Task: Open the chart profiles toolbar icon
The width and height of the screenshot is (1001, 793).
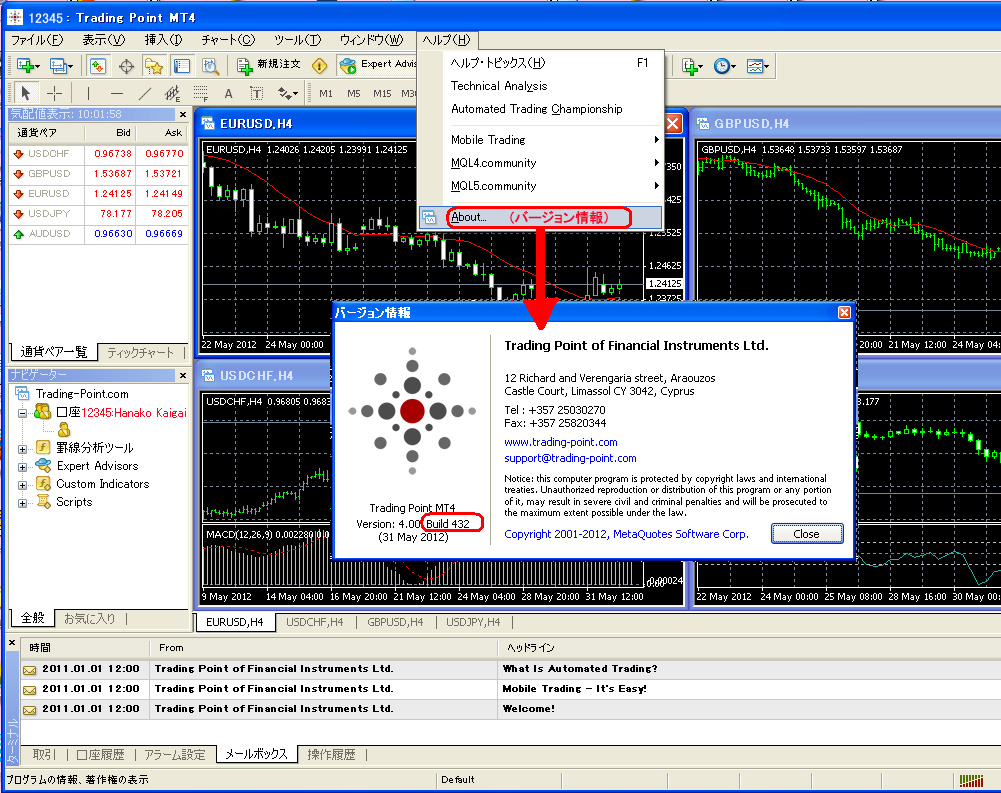Action: (x=61, y=65)
